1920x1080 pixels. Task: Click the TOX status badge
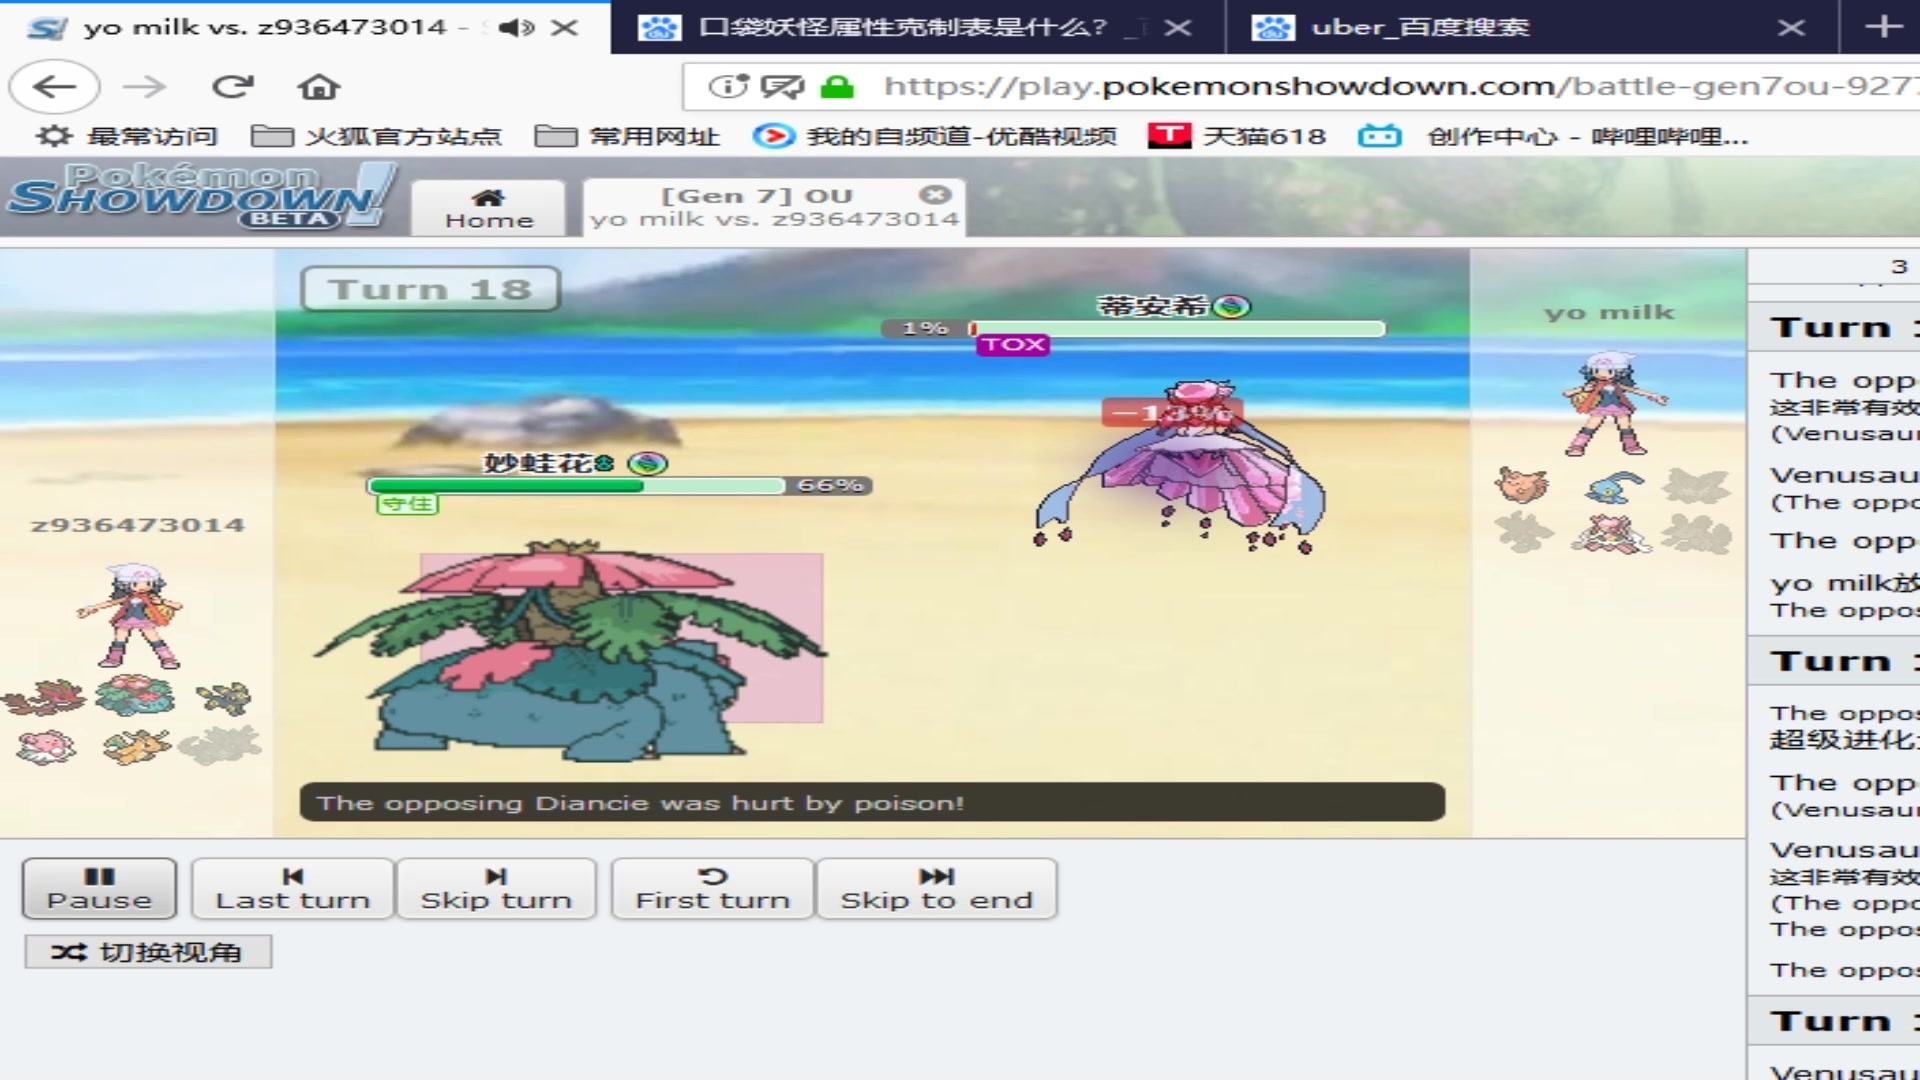pyautogui.click(x=1013, y=345)
